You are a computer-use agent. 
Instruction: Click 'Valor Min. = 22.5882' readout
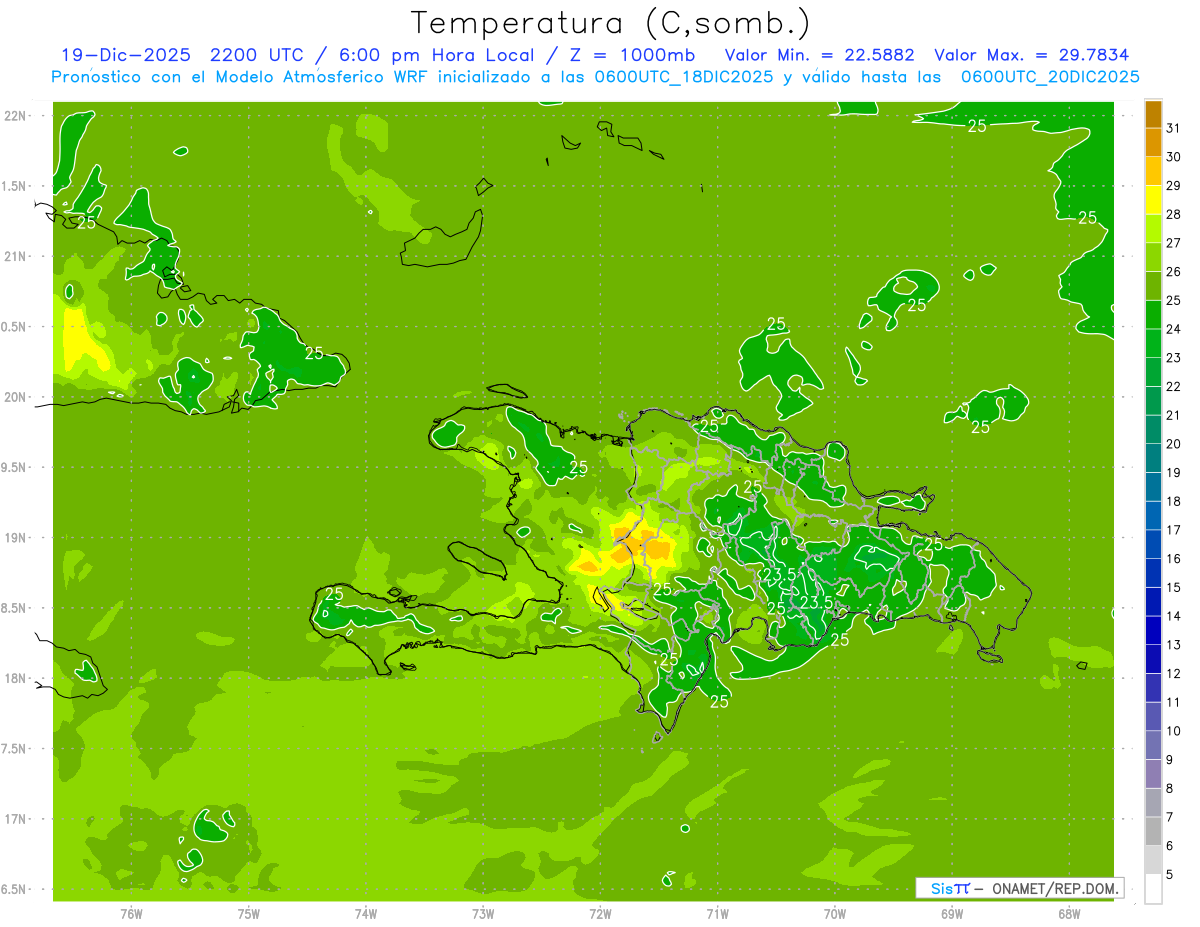[819, 55]
